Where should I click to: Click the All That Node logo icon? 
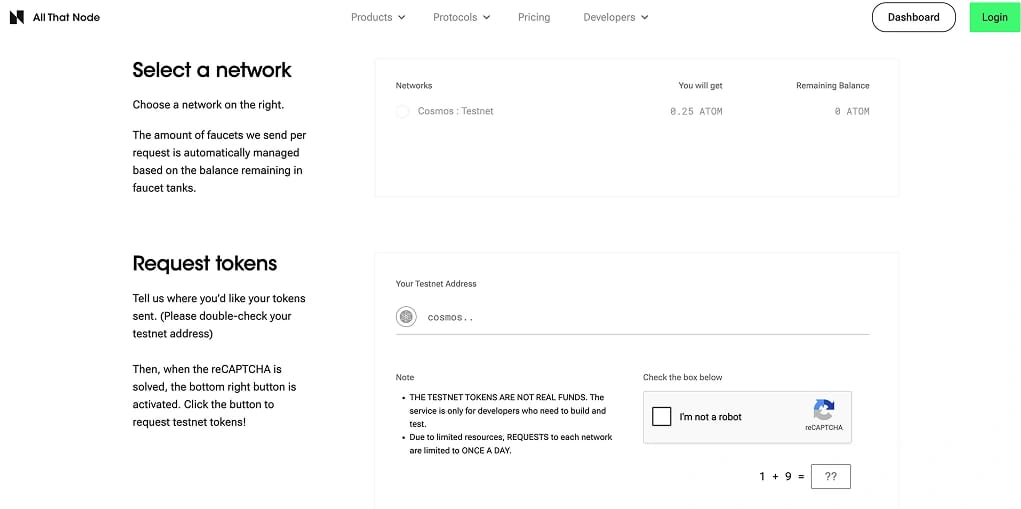[x=17, y=18]
